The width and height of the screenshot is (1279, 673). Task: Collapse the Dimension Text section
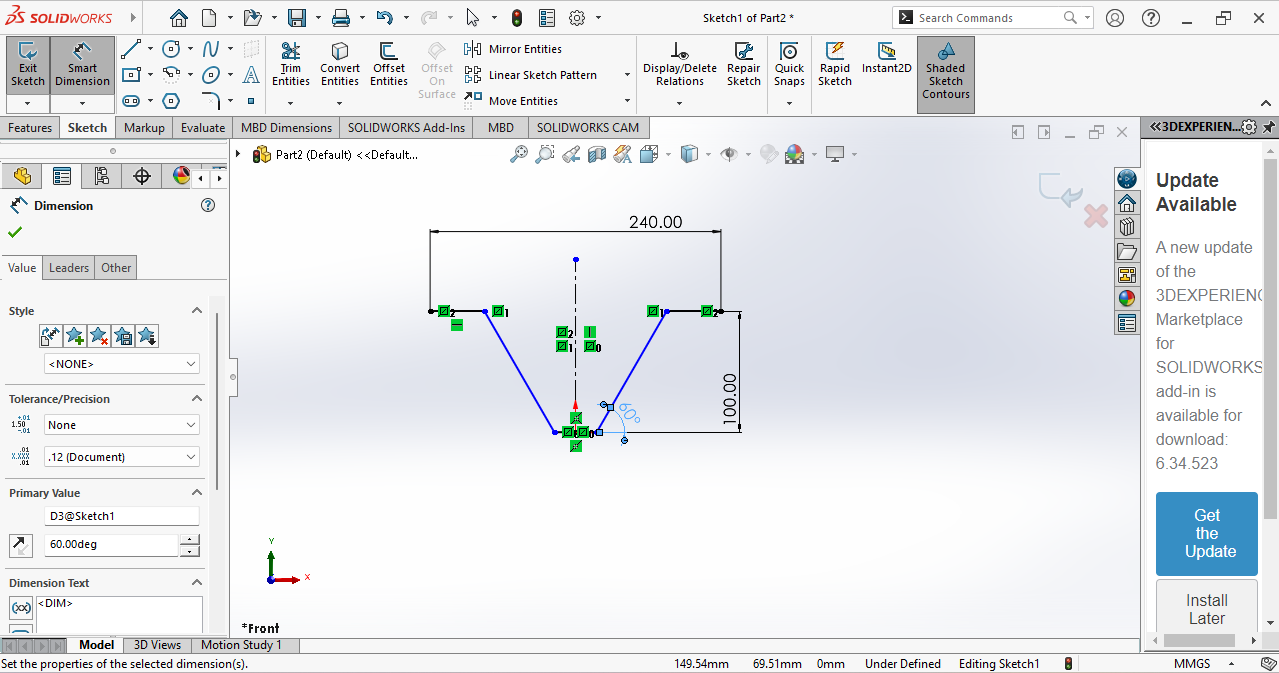(197, 583)
